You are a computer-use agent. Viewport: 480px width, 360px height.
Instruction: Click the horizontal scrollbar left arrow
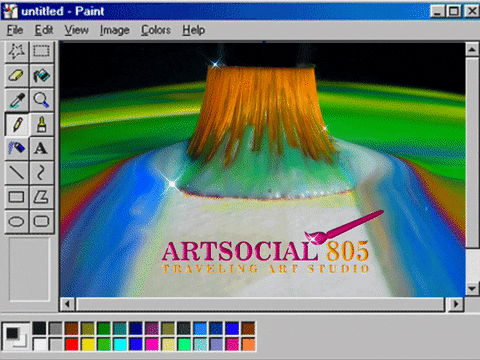coord(67,304)
